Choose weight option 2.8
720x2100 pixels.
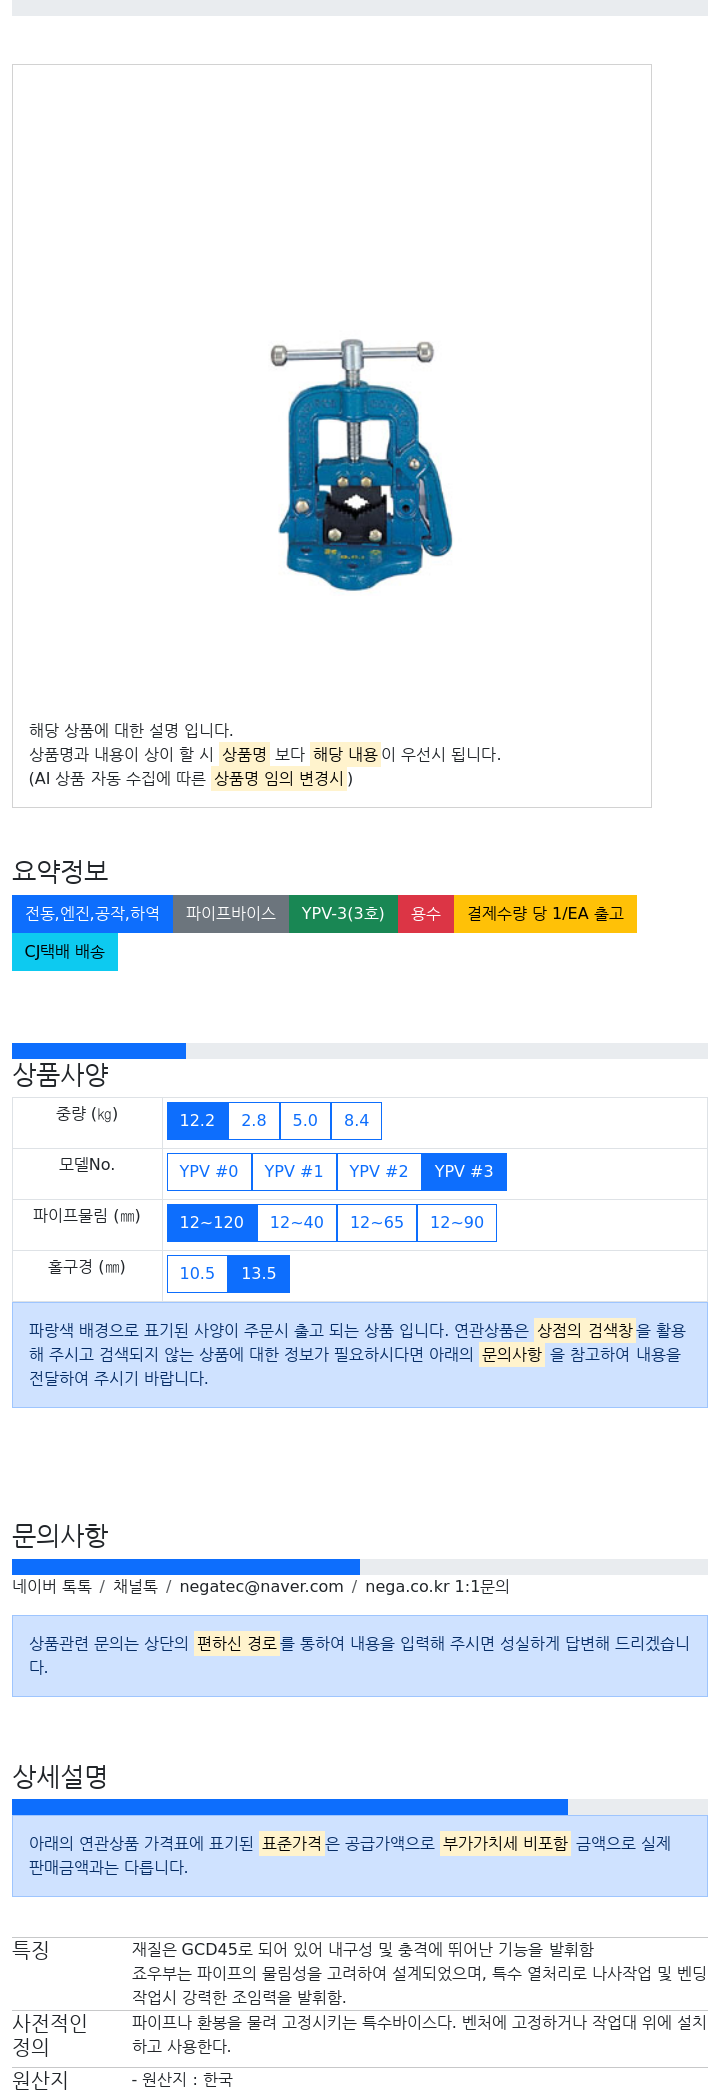coord(254,1121)
